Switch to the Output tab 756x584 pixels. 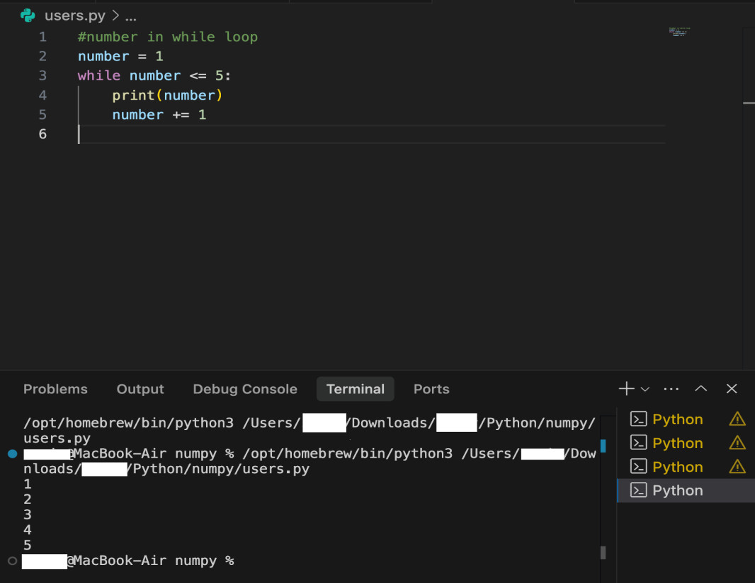140,389
